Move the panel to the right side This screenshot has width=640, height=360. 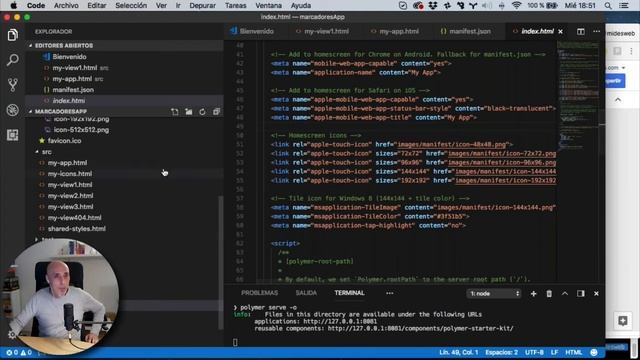pyautogui.click(x=580, y=293)
